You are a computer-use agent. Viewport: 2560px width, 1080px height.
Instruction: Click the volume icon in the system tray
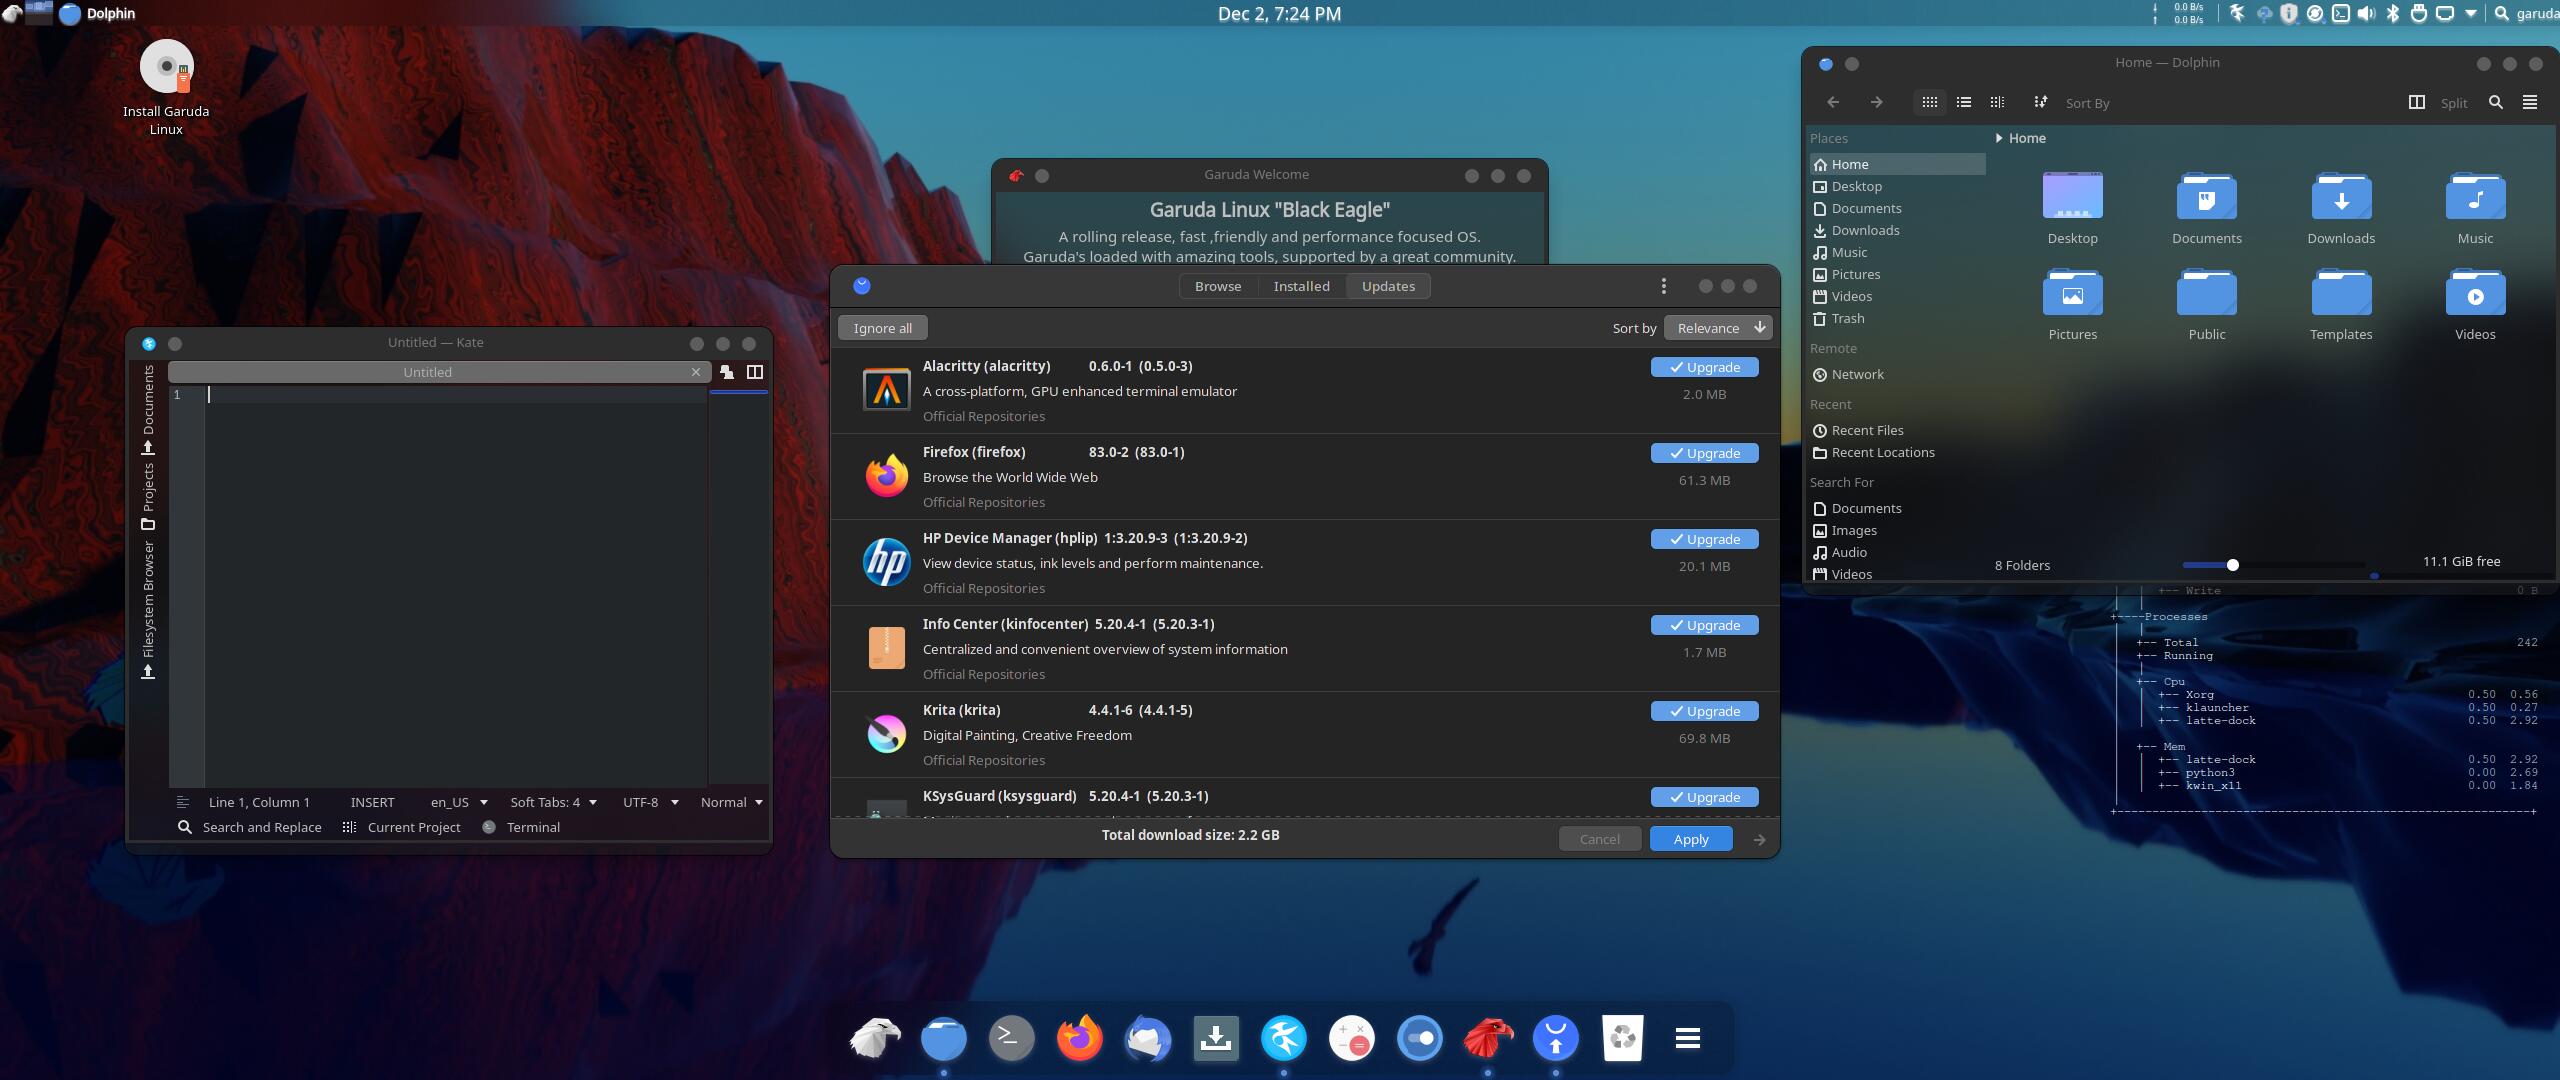pos(2367,13)
